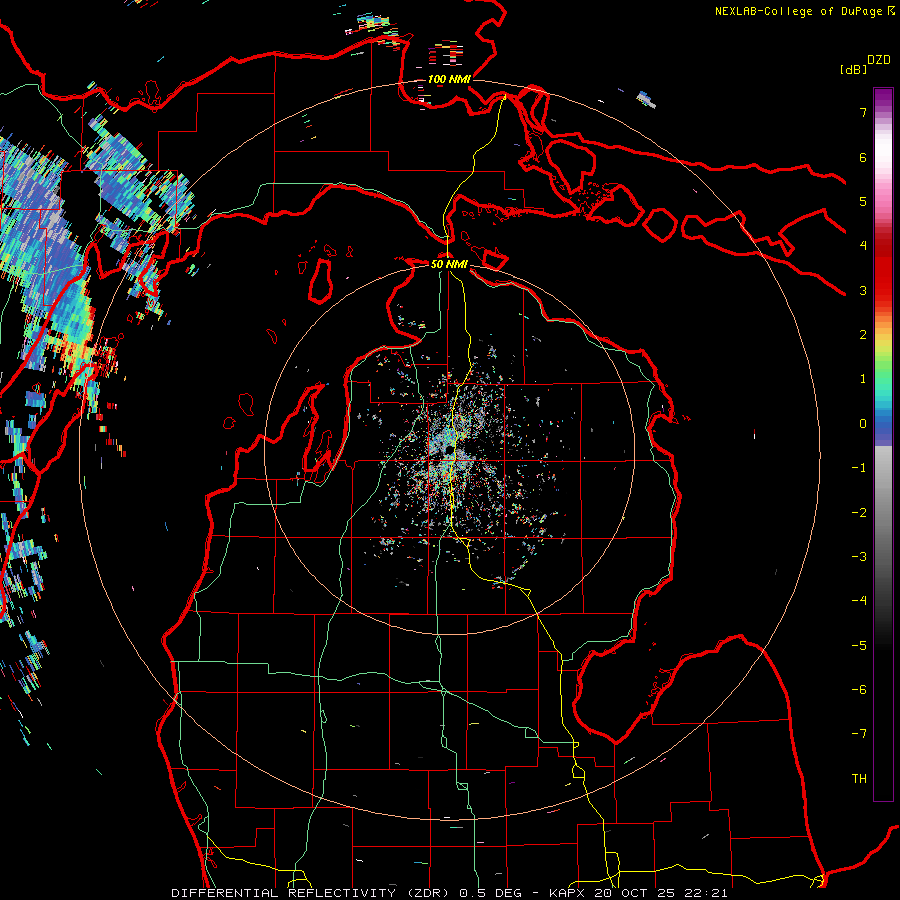Click the legend value 6
The image size is (900, 900).
click(863, 157)
